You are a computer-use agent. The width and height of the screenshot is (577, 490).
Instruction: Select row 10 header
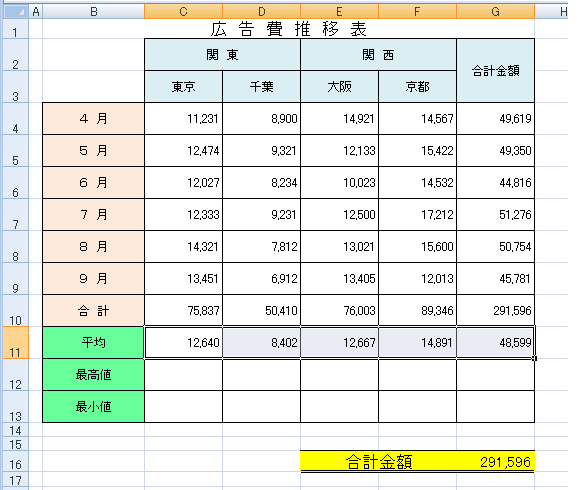(15, 310)
